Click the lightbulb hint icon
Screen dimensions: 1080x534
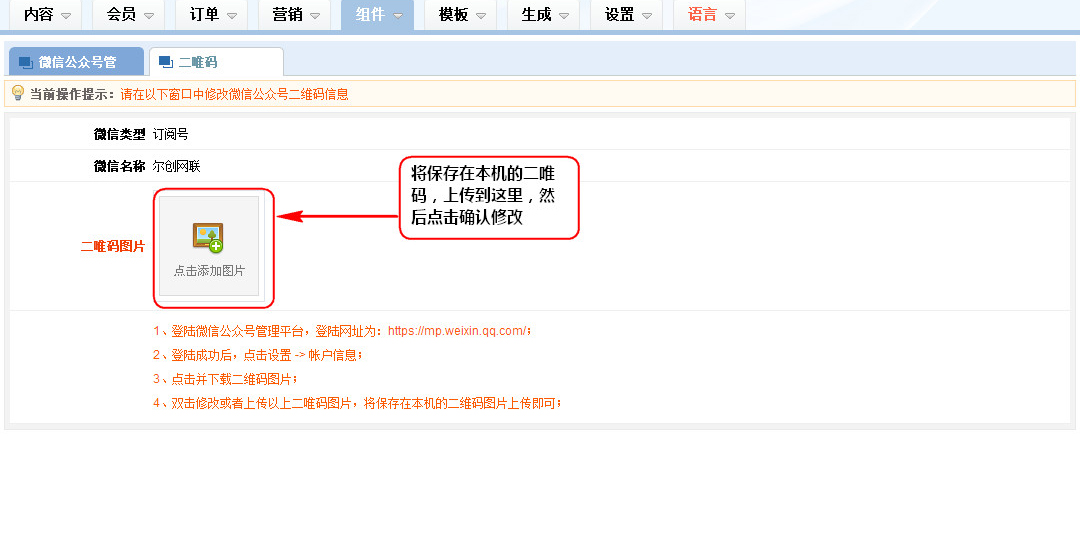[17, 93]
